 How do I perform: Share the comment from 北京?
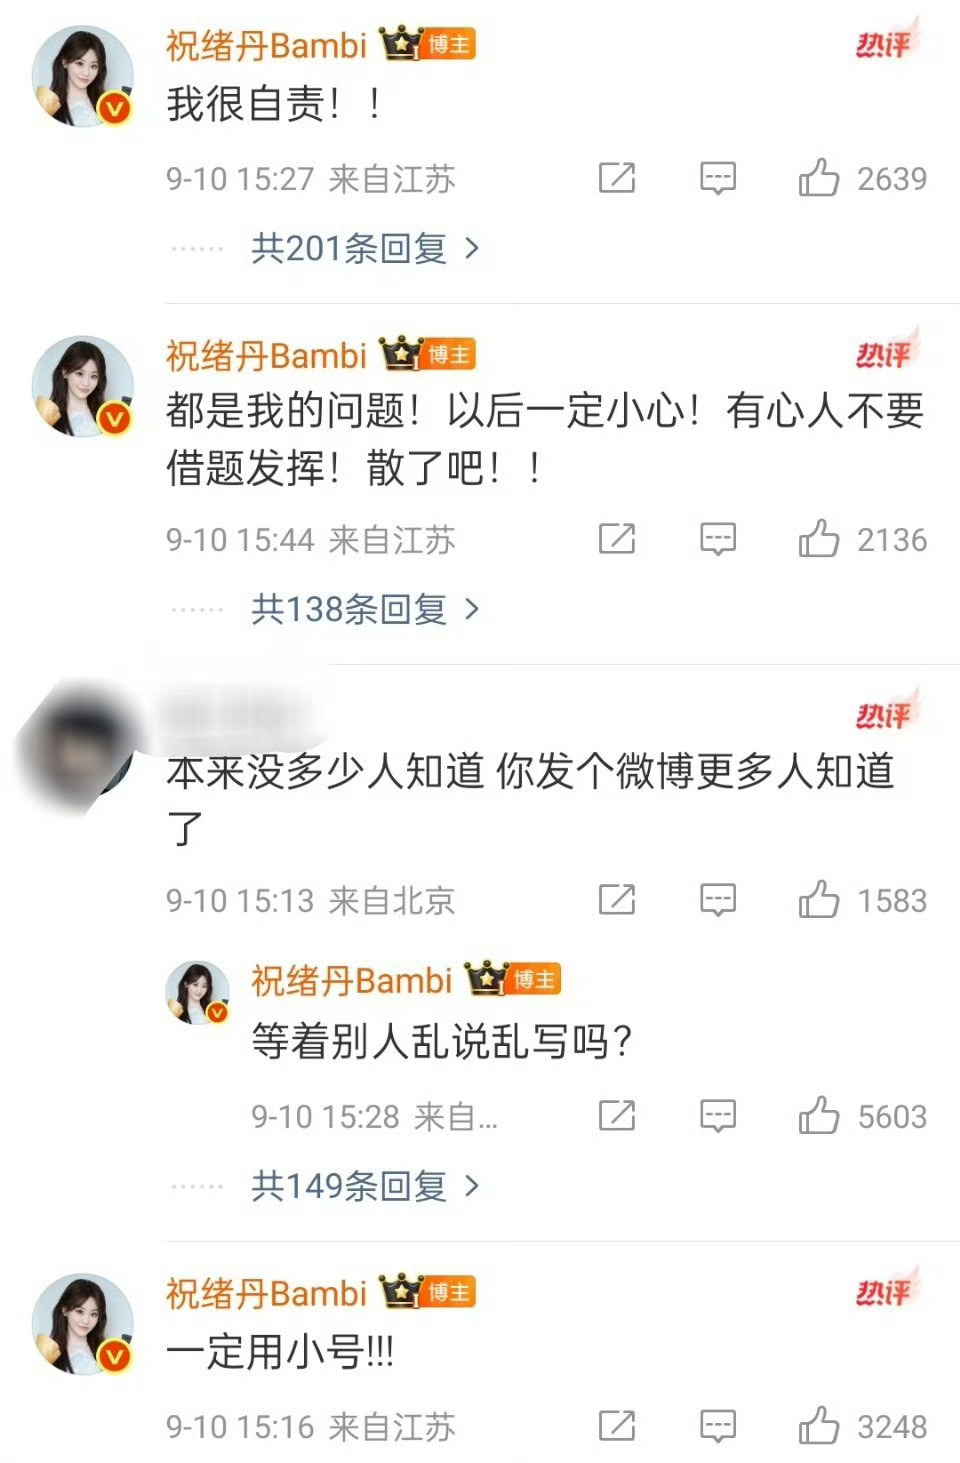(617, 900)
